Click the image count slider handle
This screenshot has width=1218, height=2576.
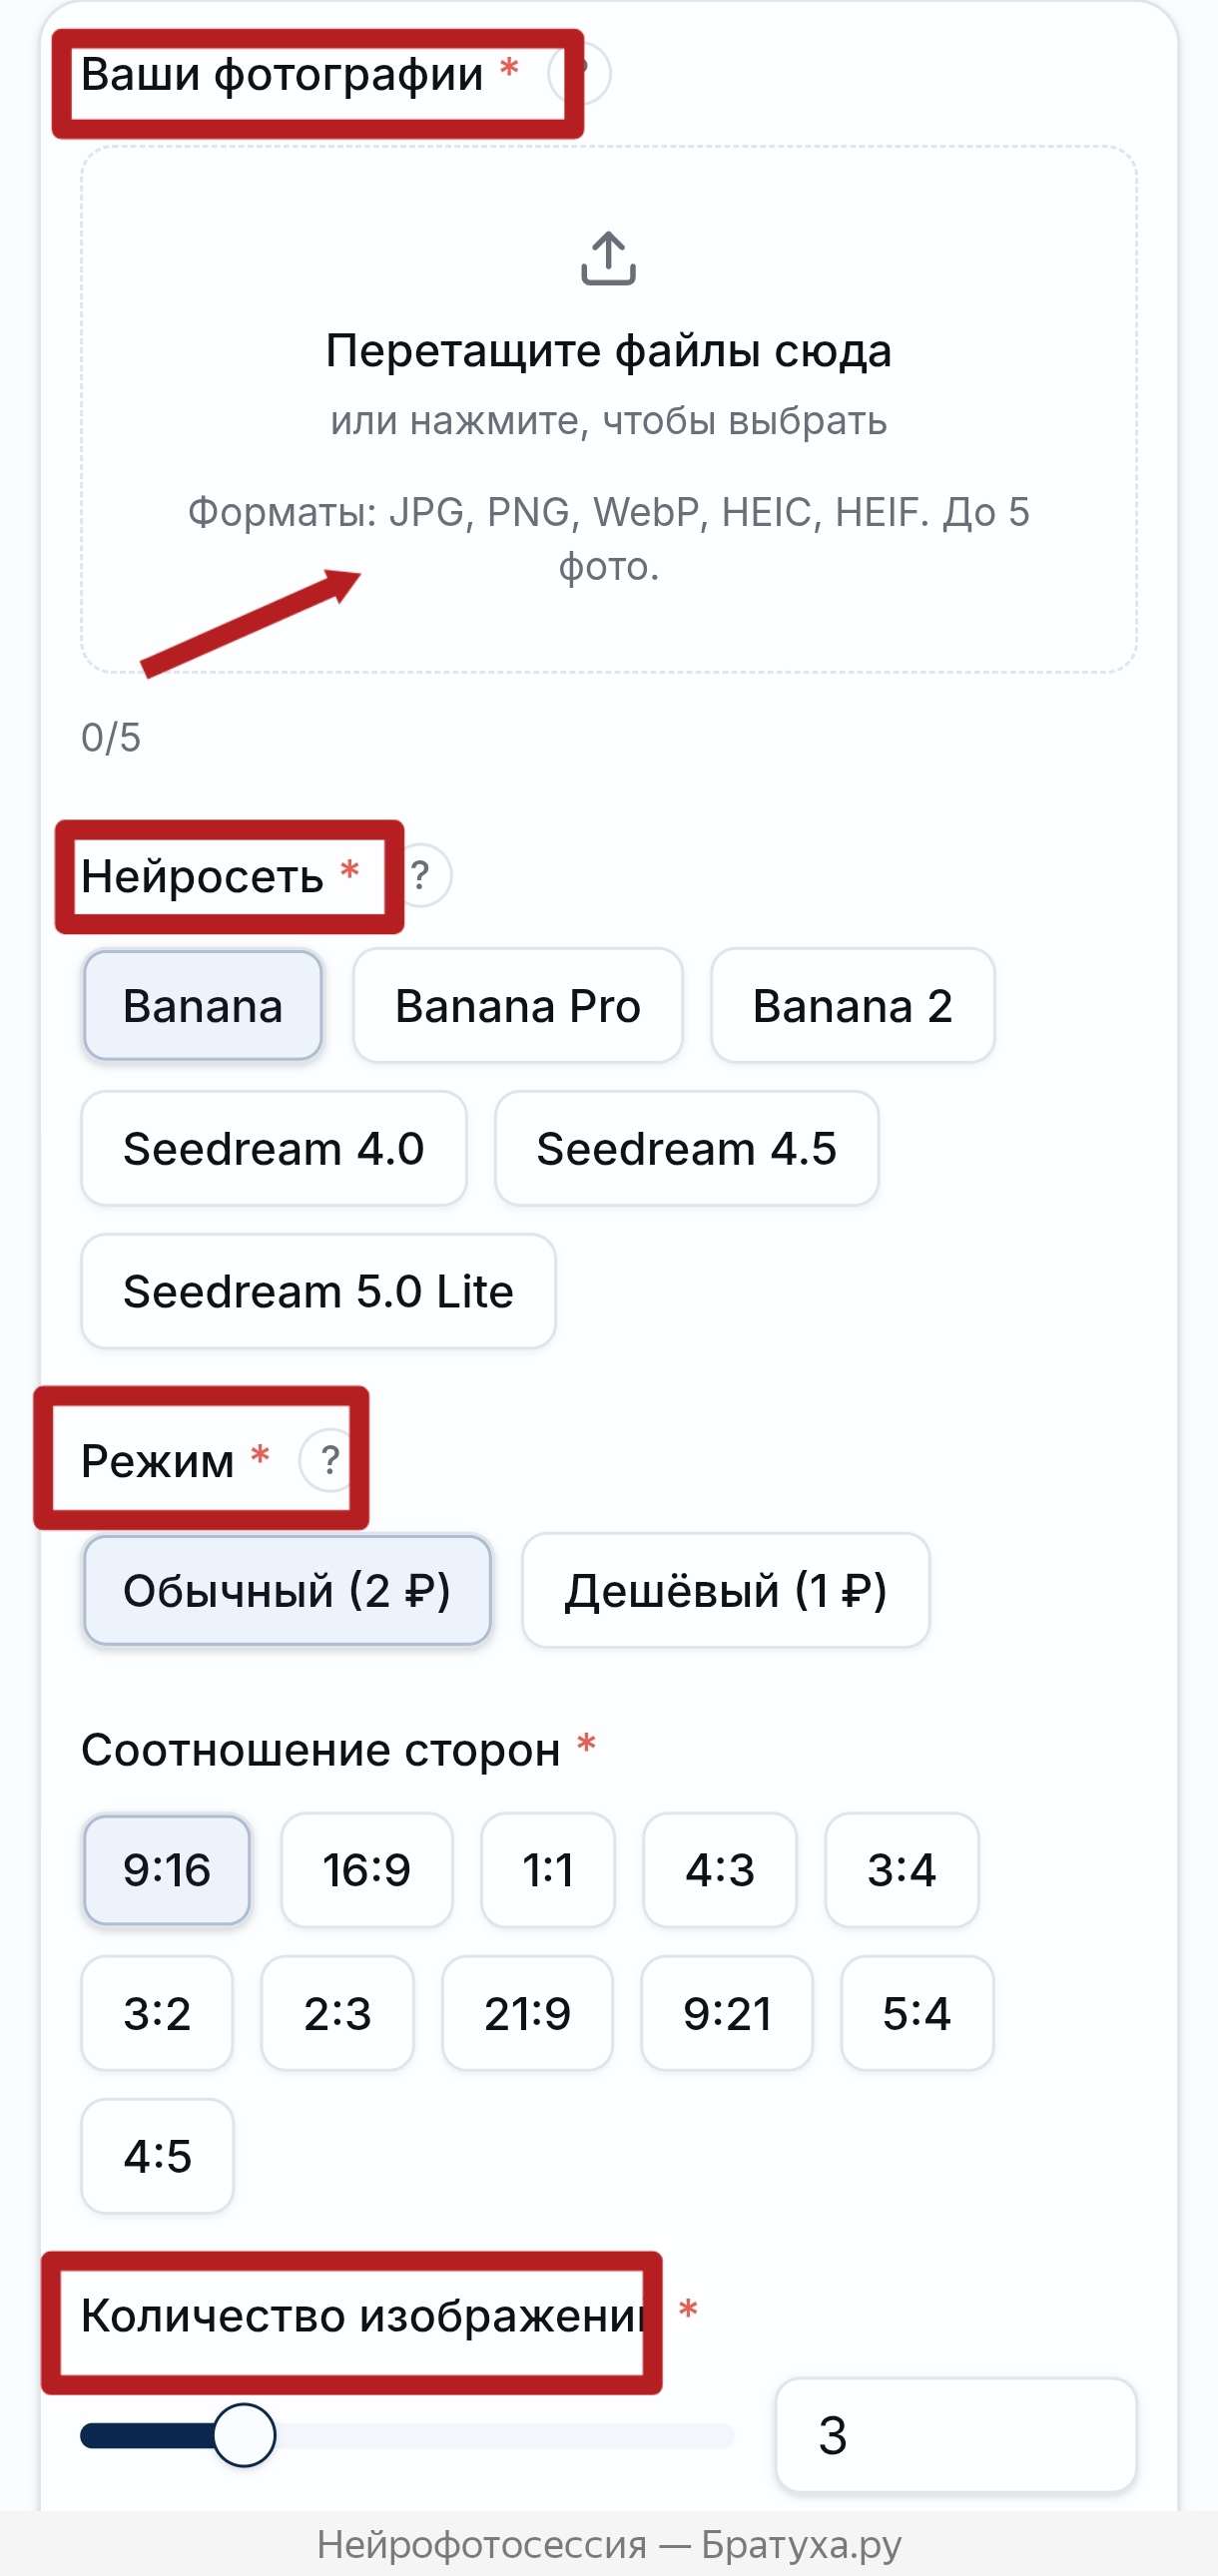pos(244,2435)
